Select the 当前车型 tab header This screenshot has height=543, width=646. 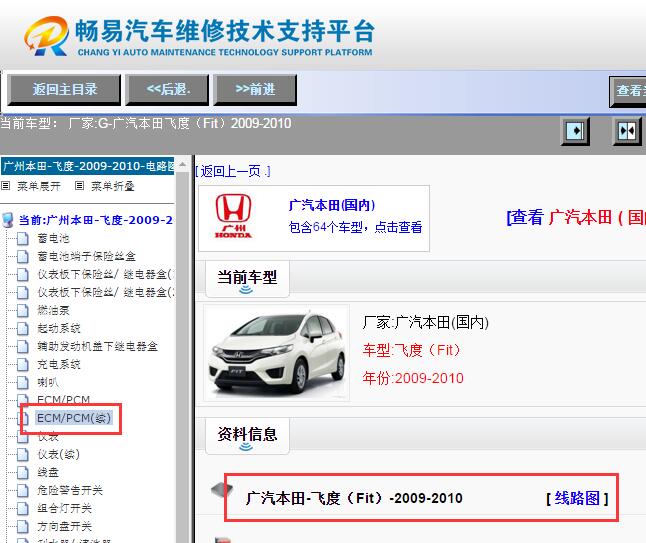tap(247, 279)
